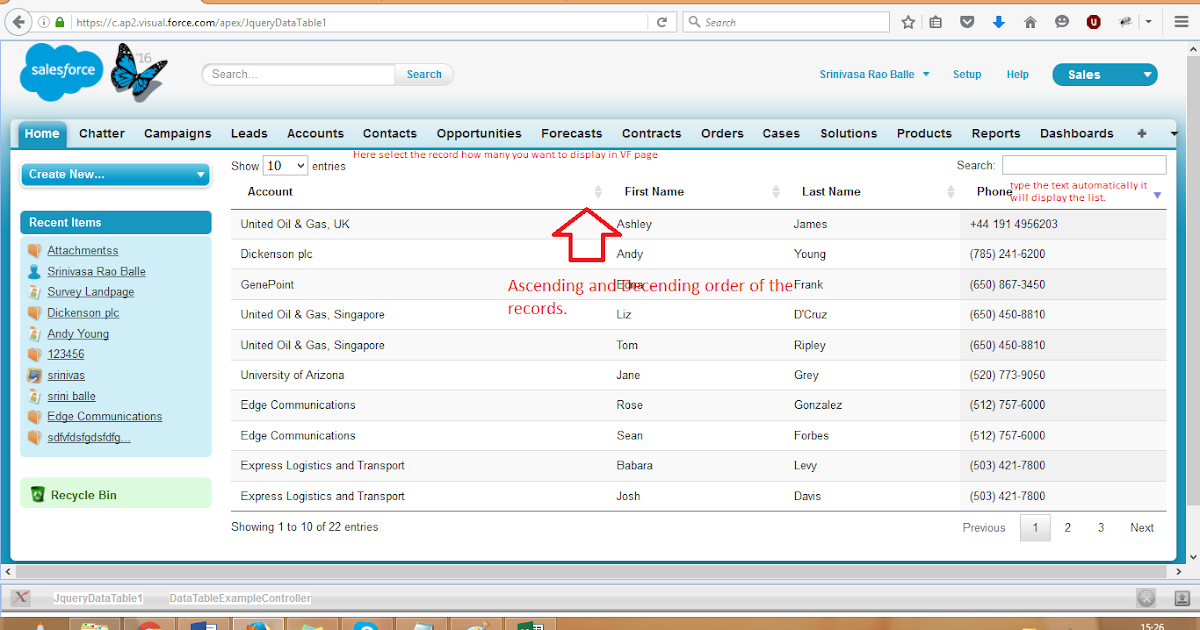Click the Salesforce cloud logo
Image resolution: width=1200 pixels, height=630 pixels.
pos(61,71)
